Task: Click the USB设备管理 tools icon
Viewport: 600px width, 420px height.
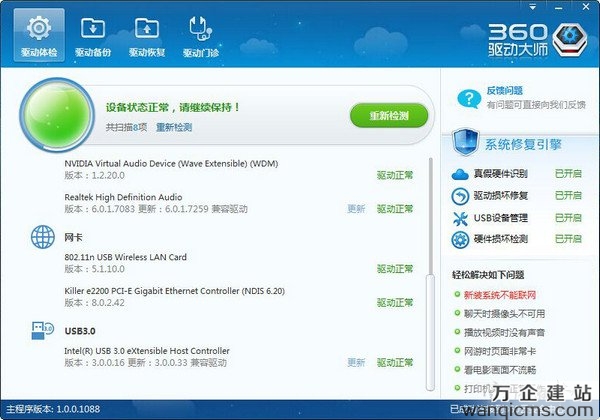Action: point(460,218)
